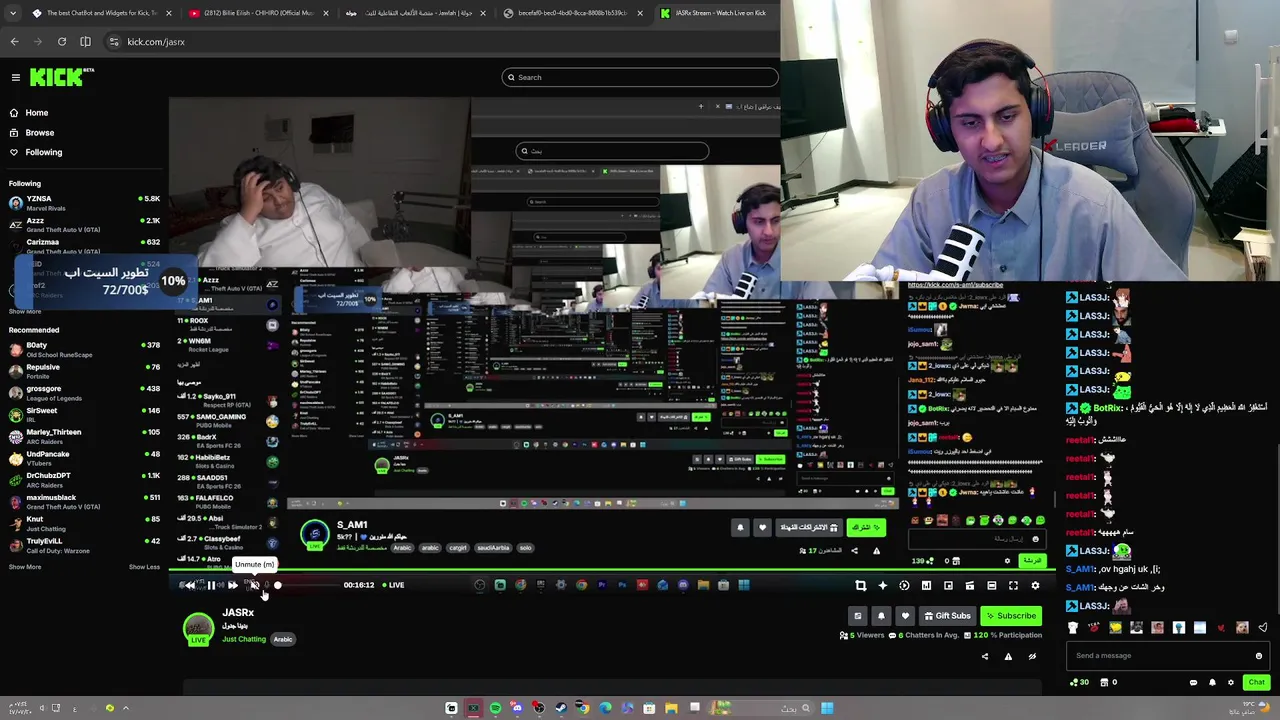Image resolution: width=1280 pixels, height=720 pixels.
Task: Collapse with Show Less under Recommended
Action: (x=144, y=567)
